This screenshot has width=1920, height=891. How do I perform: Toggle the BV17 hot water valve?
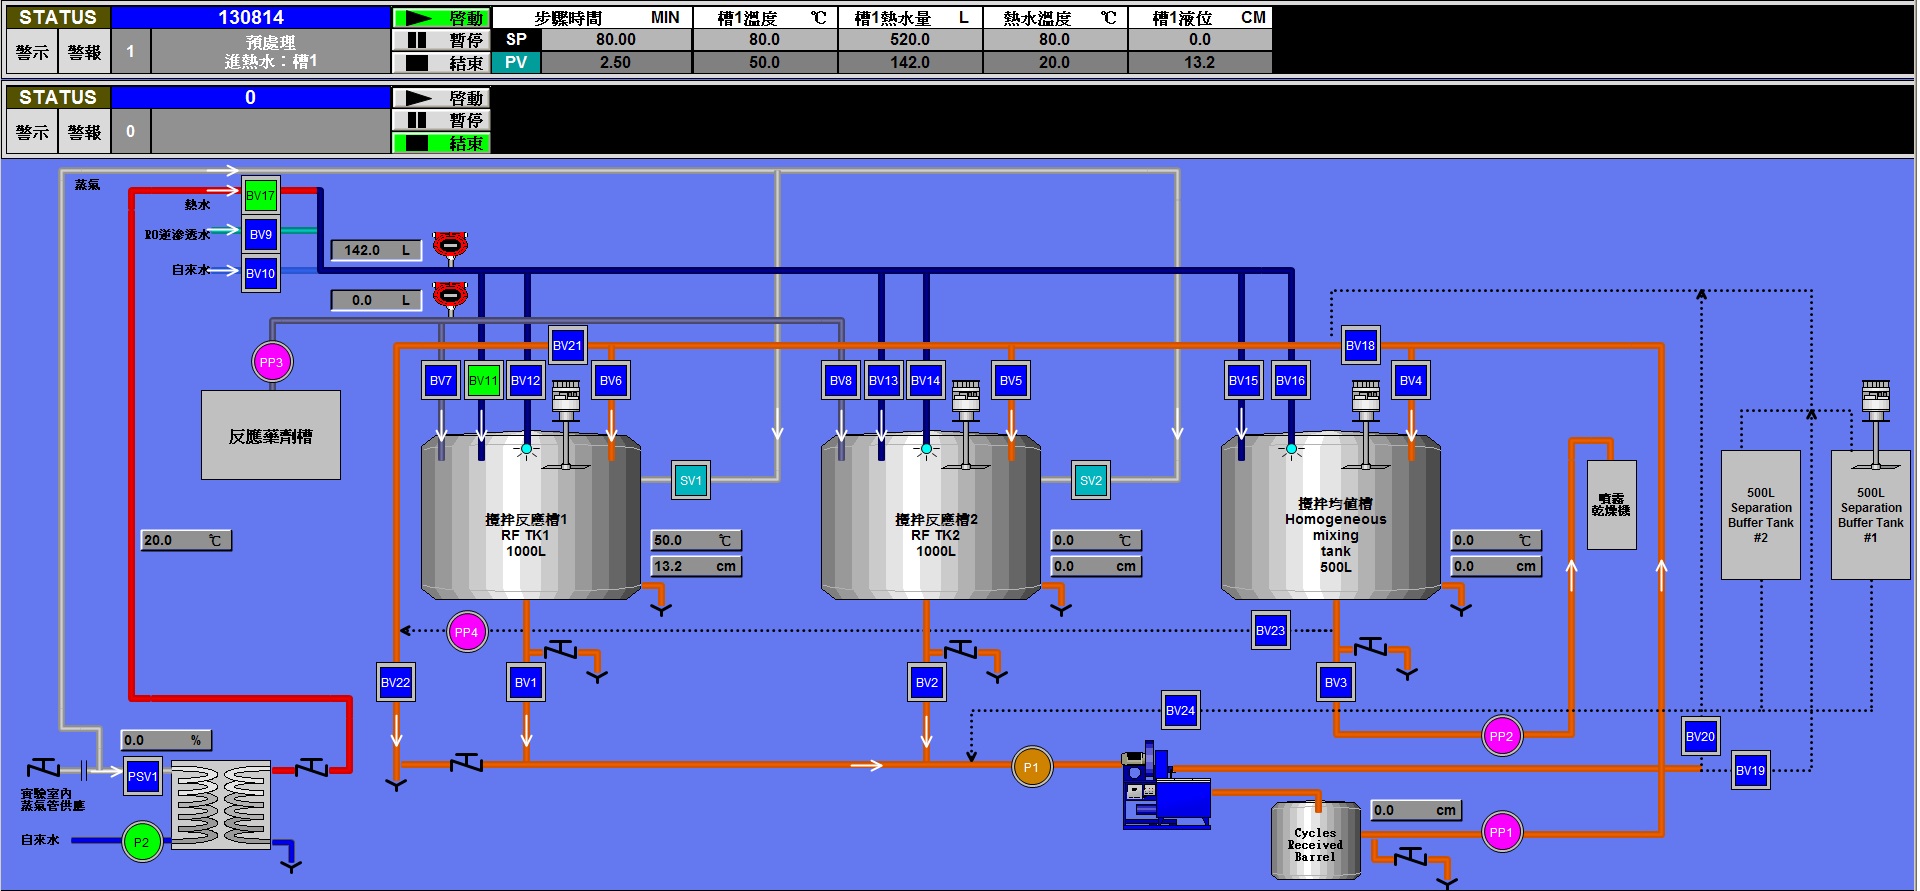(260, 196)
